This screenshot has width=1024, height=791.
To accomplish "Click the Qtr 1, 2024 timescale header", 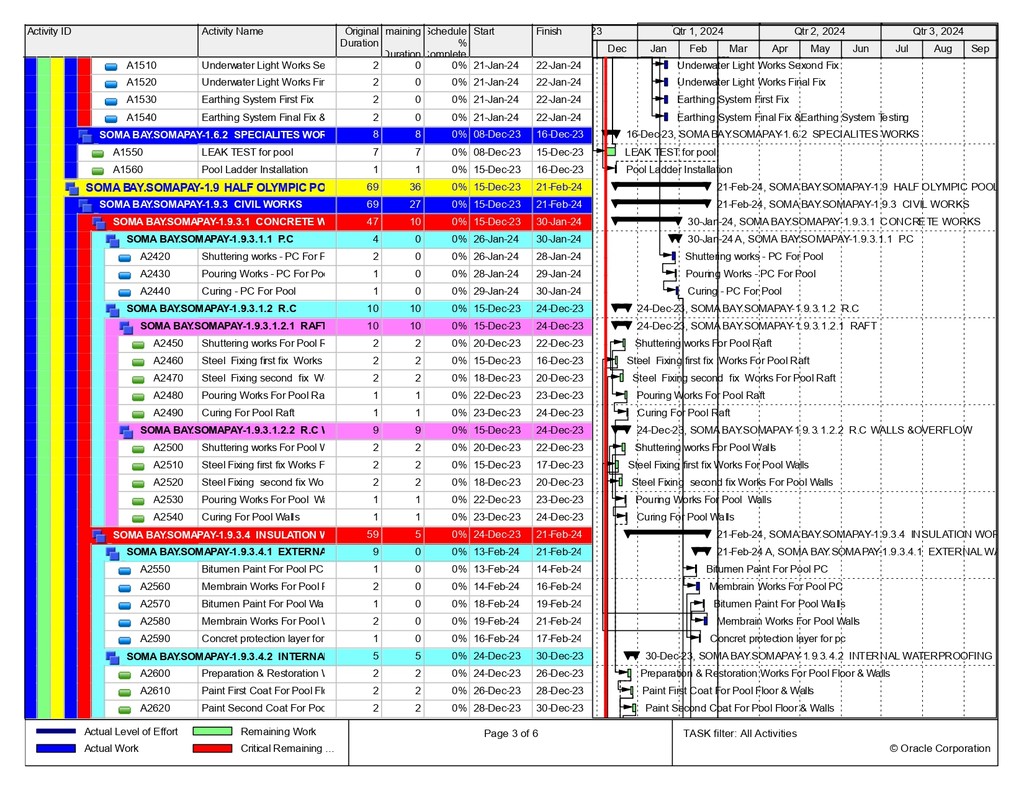I will (698, 31).
